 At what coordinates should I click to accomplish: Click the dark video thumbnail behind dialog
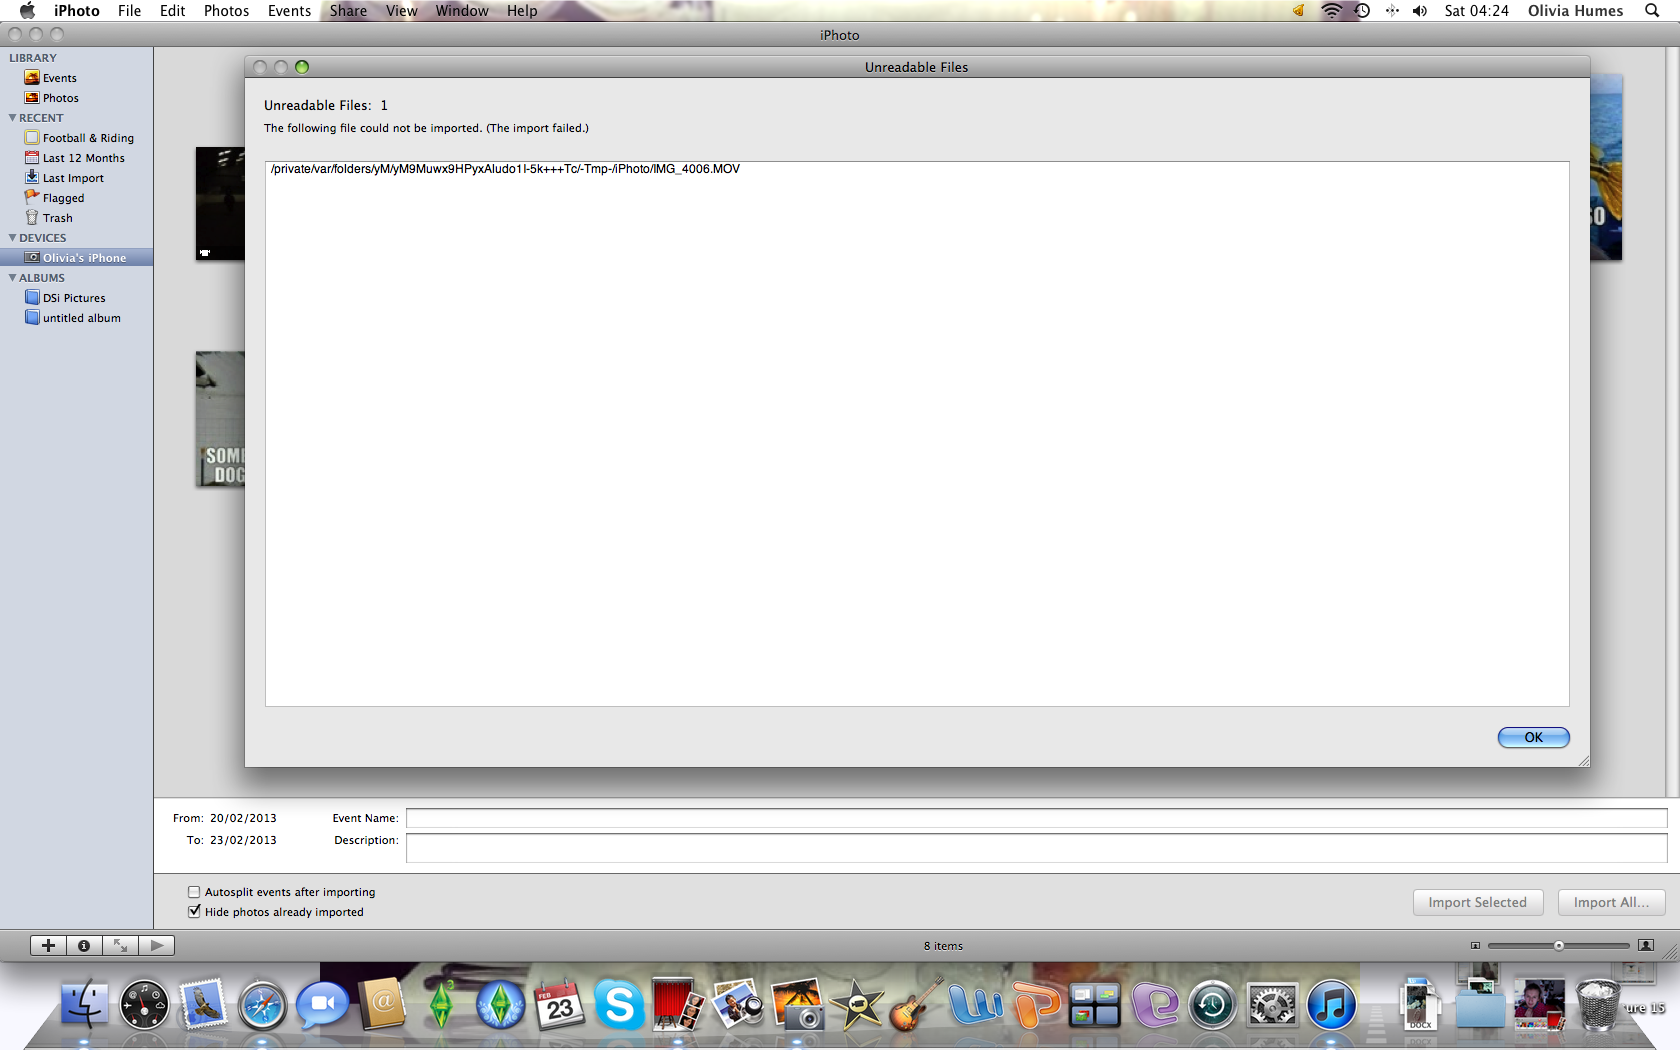pos(220,204)
